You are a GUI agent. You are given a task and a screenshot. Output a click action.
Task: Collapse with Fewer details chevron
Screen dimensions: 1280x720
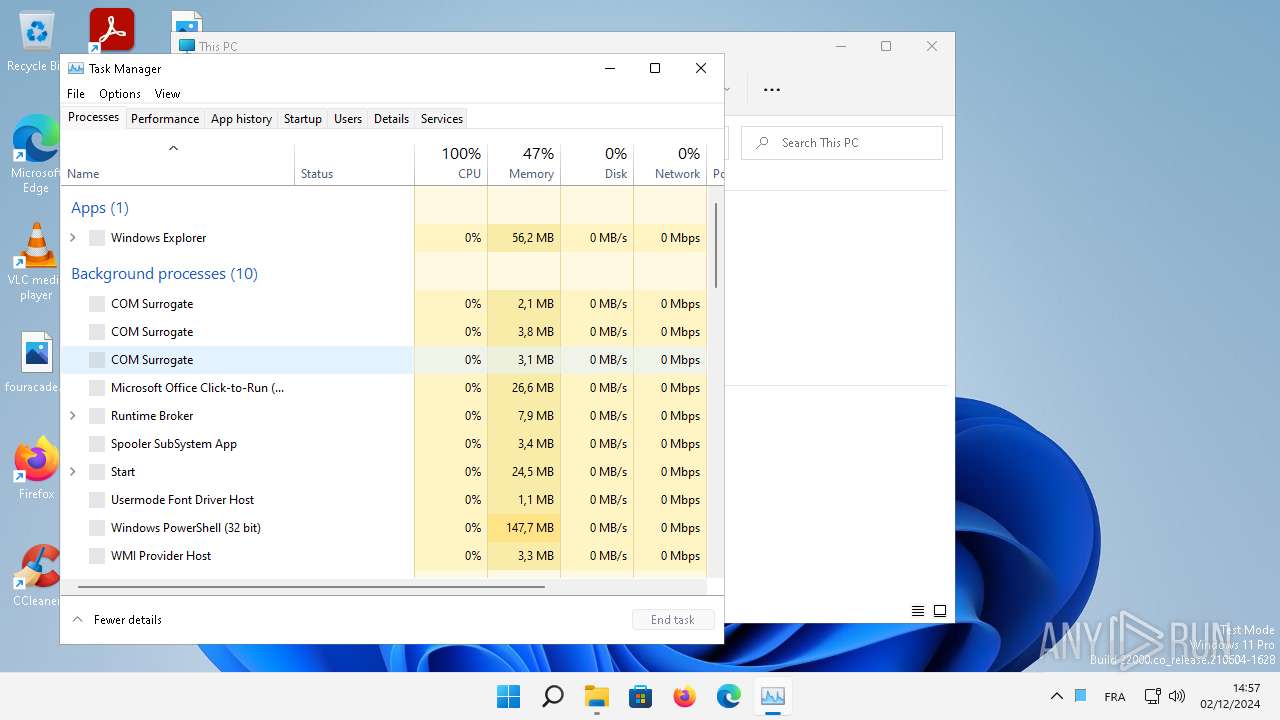(x=77, y=620)
